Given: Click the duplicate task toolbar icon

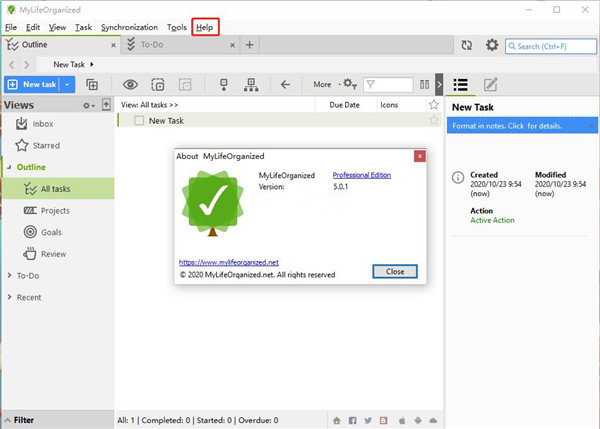Looking at the screenshot, I should (158, 84).
